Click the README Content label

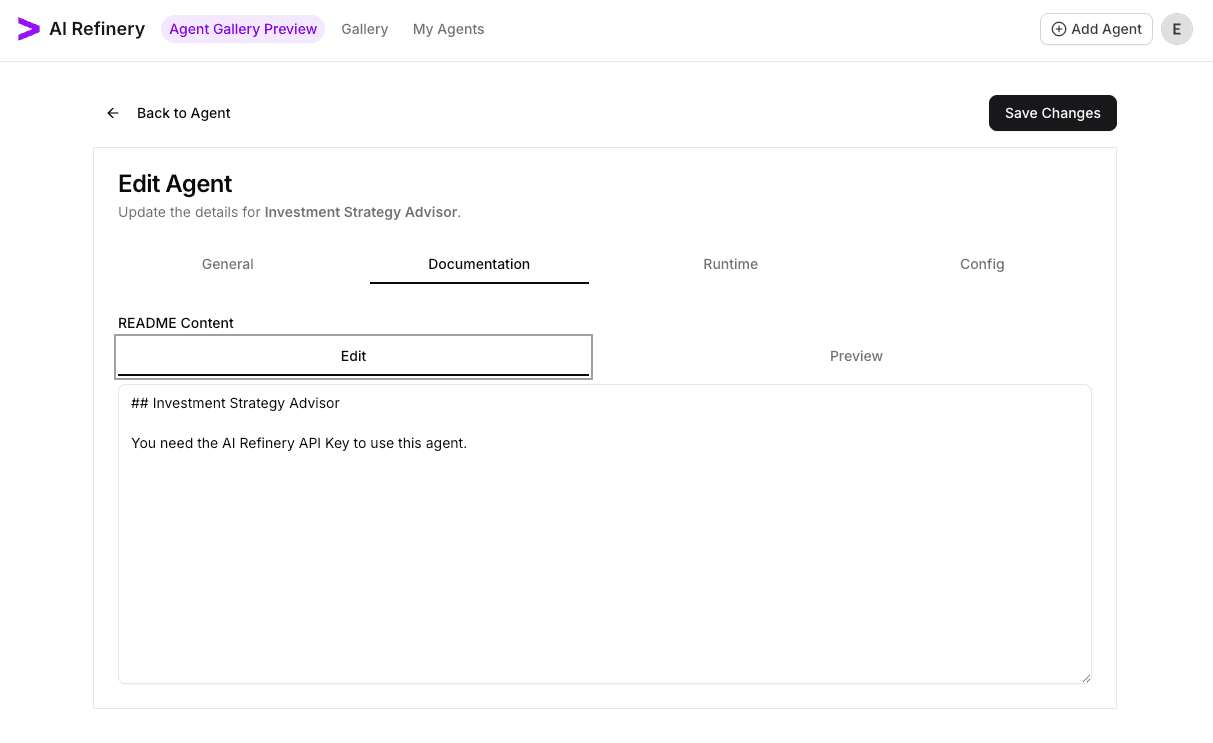pyautogui.click(x=175, y=323)
